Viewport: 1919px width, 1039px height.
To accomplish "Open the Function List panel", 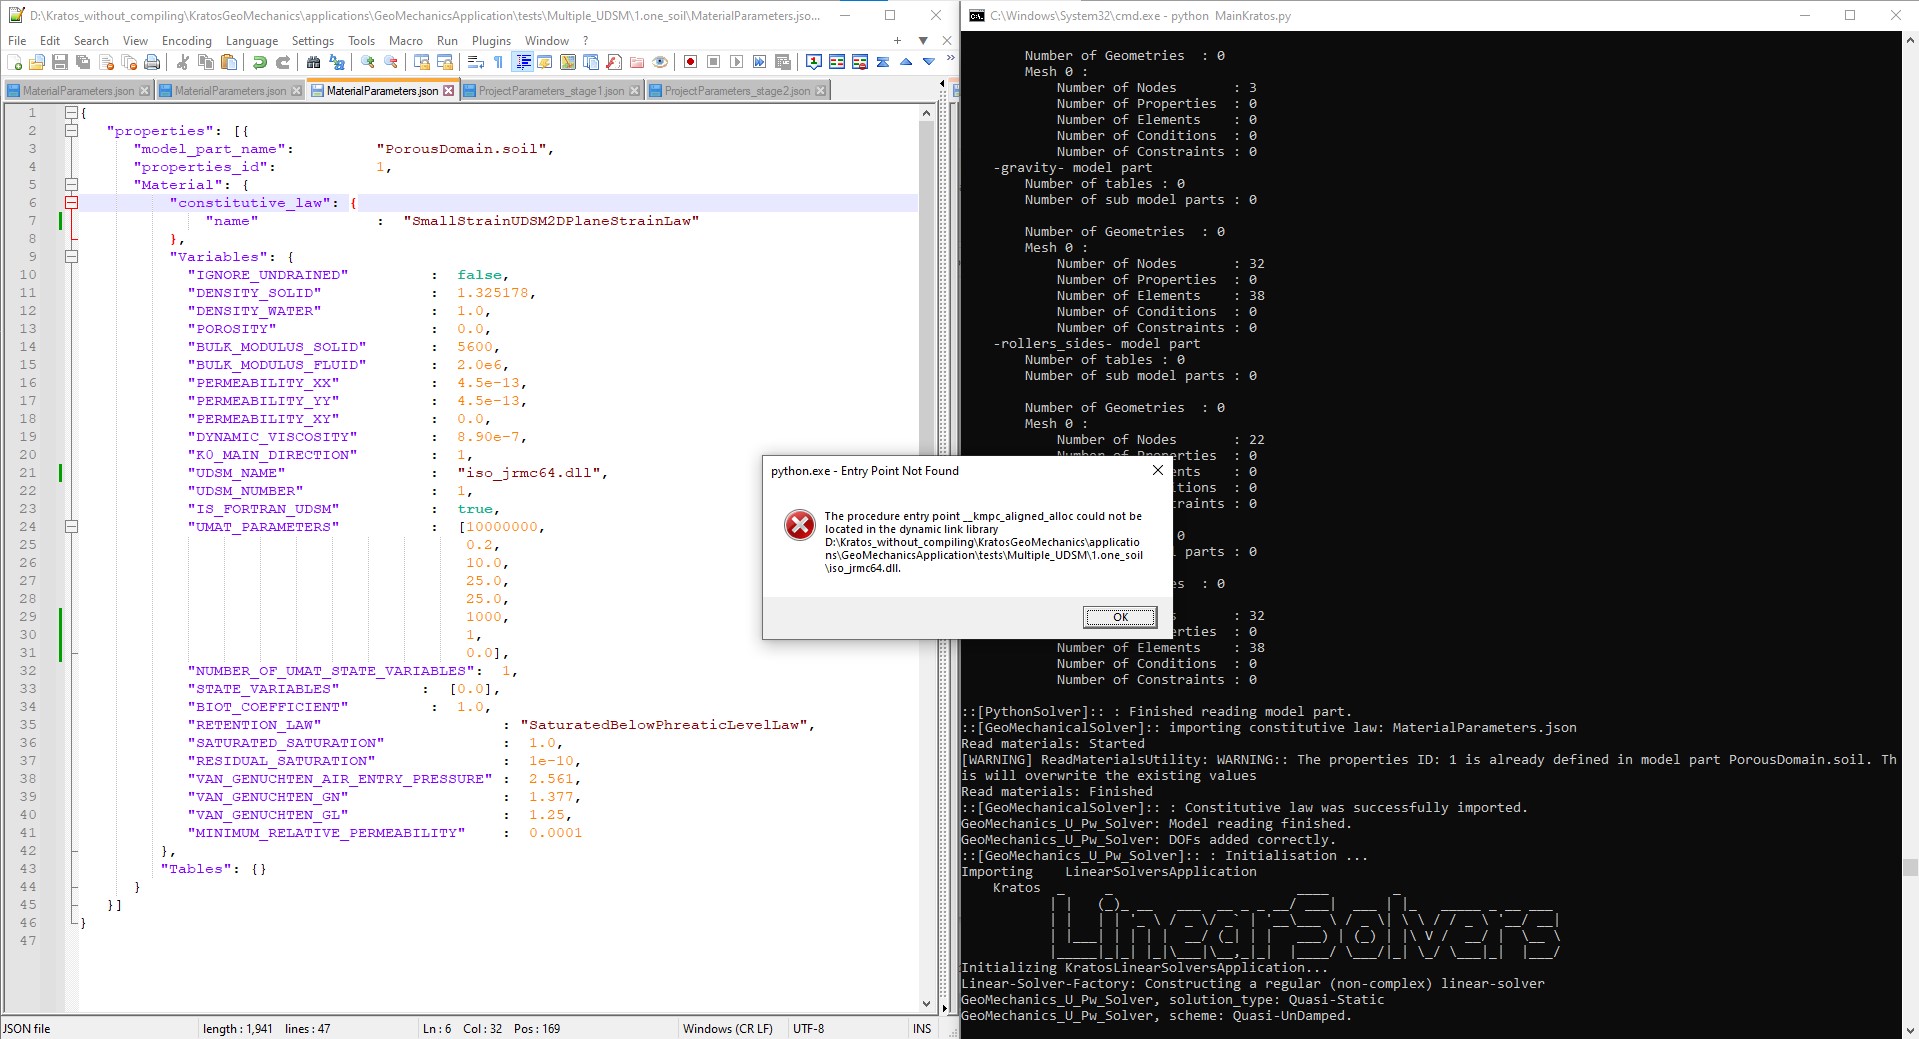I will pyautogui.click(x=613, y=62).
